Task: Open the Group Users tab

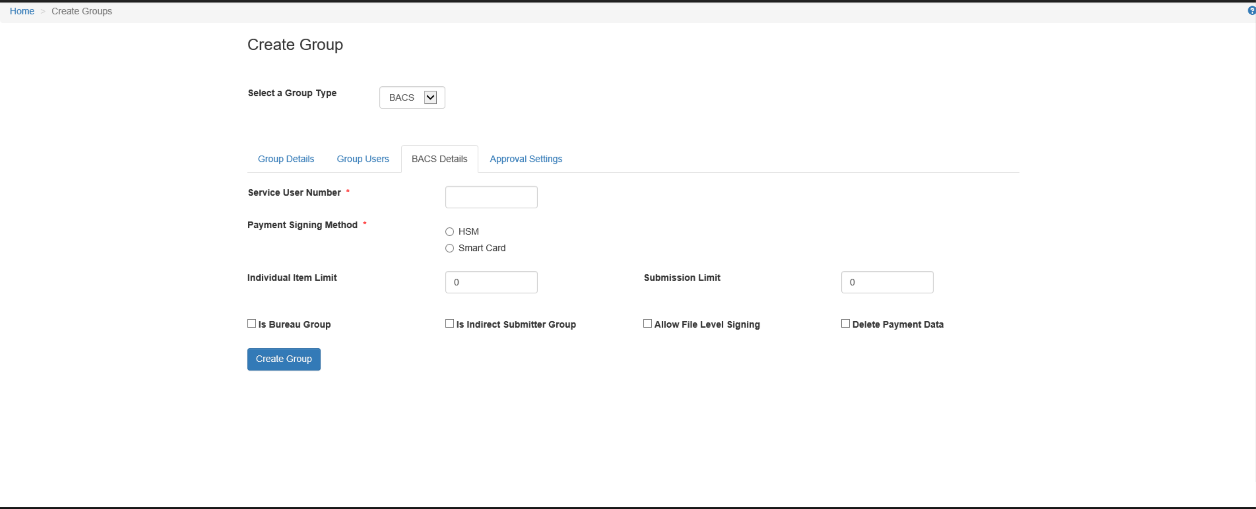Action: [363, 159]
